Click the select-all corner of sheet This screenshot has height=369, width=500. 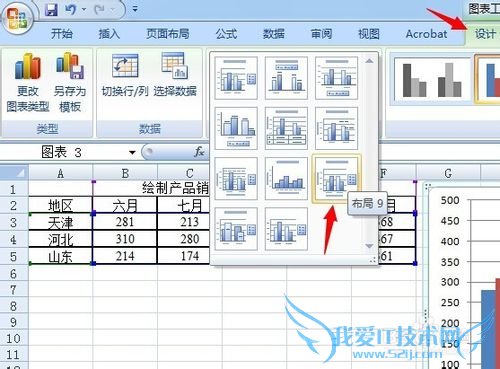[x=14, y=173]
